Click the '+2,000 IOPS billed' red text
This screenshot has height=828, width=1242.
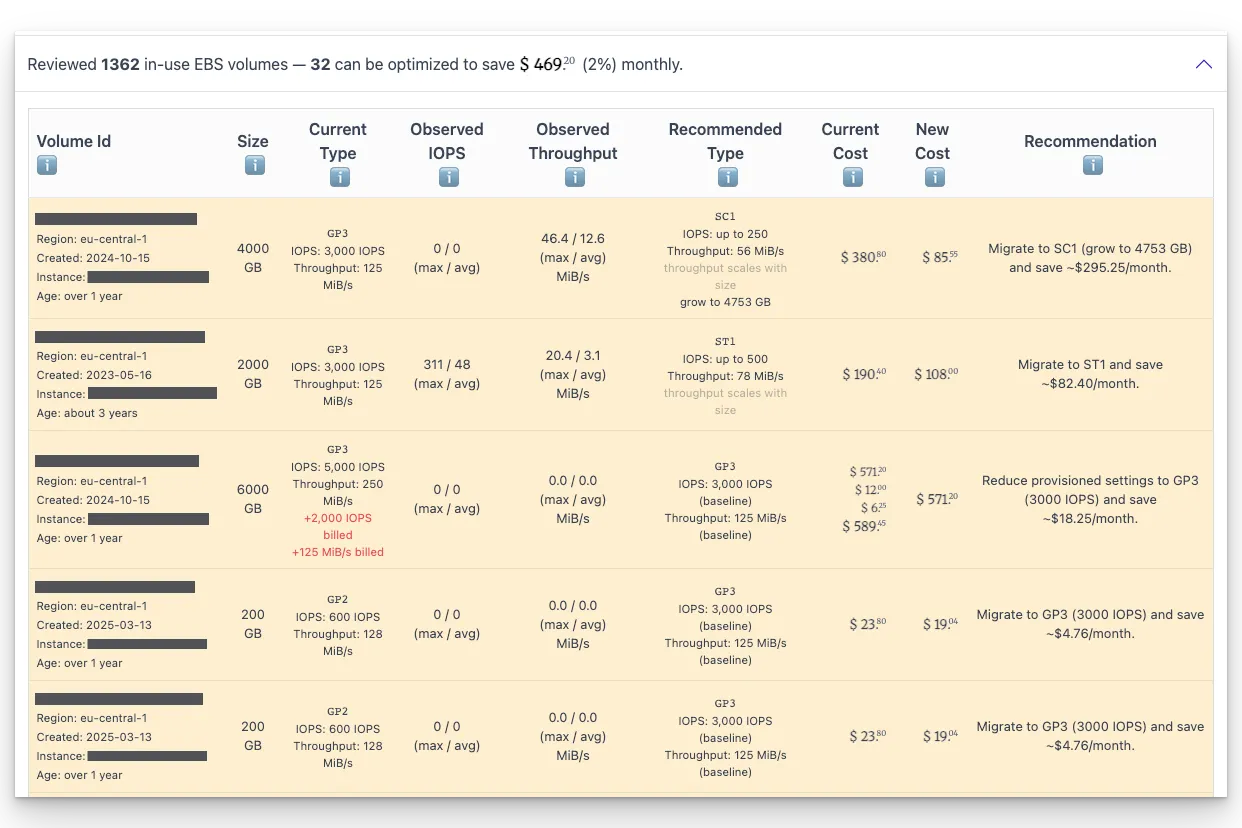coord(338,526)
